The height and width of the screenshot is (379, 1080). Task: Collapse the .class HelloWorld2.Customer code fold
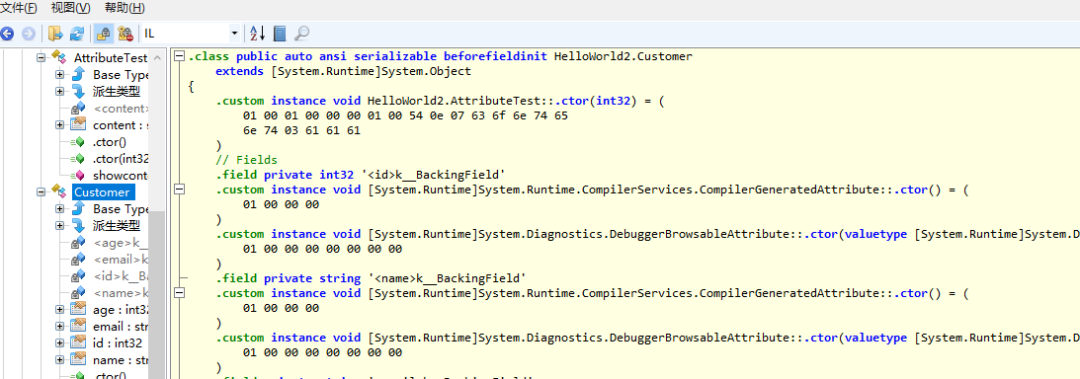pyautogui.click(x=179, y=57)
